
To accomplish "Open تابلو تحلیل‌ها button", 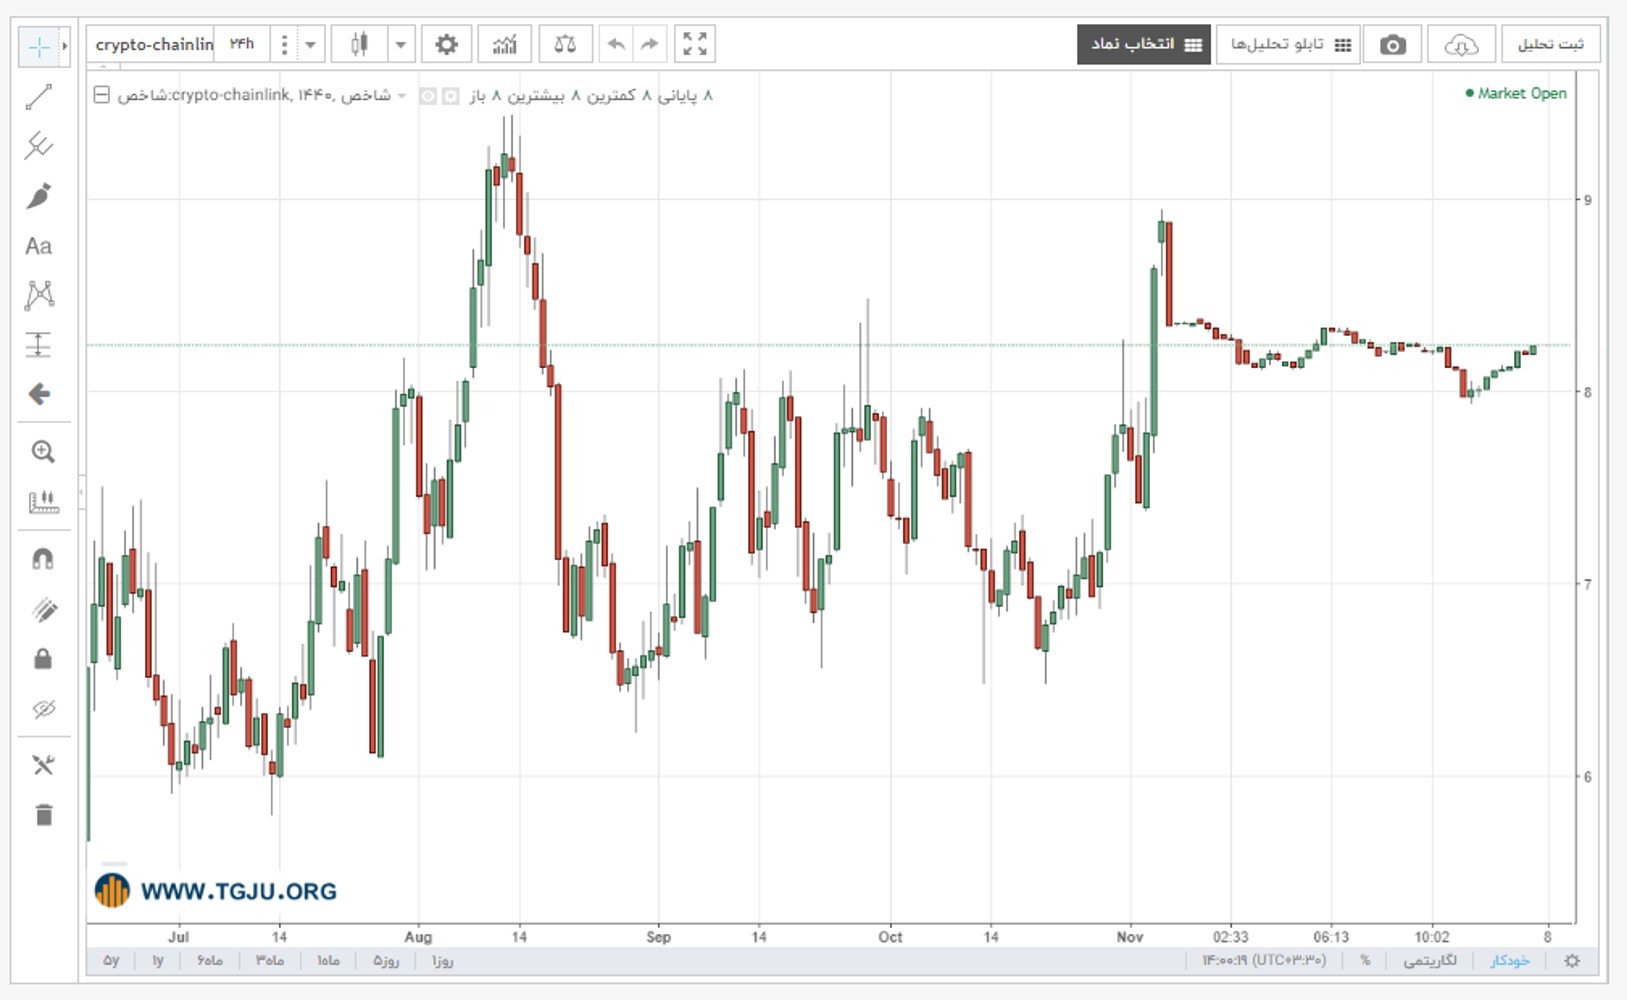I will pyautogui.click(x=1288, y=45).
